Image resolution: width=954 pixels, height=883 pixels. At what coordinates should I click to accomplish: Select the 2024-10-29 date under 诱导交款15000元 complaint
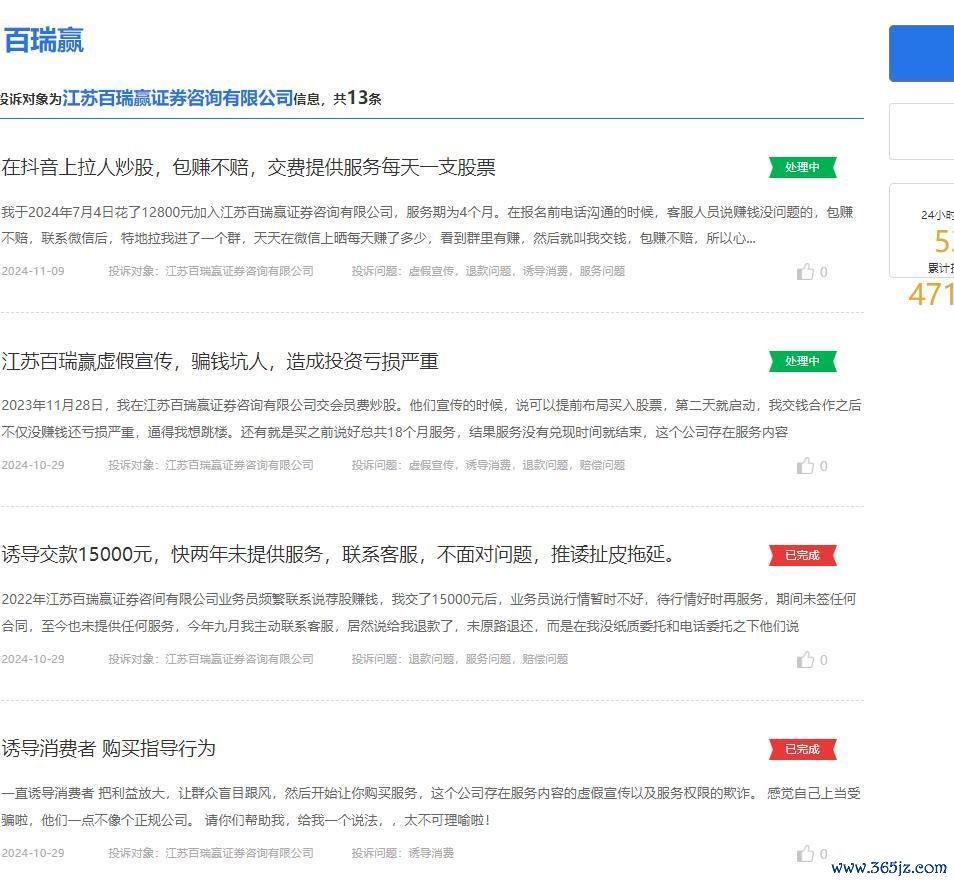point(33,660)
